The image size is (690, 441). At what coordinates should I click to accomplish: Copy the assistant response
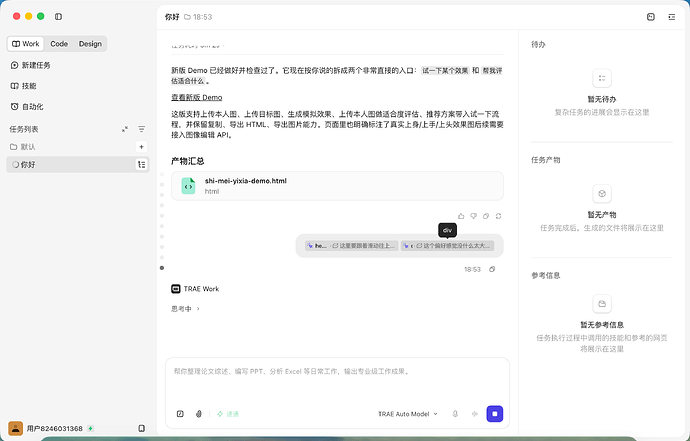tap(486, 216)
